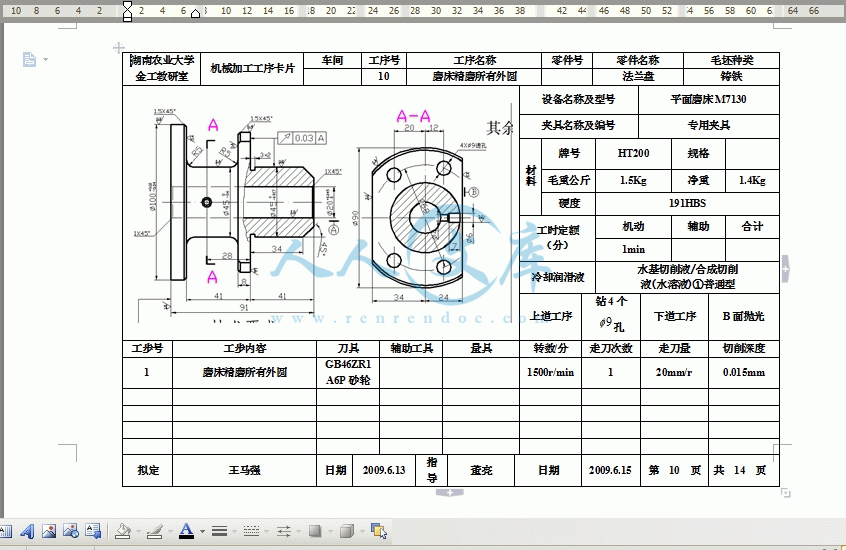Click select multiple objects icon
The height and width of the screenshot is (550, 846).
point(379,532)
